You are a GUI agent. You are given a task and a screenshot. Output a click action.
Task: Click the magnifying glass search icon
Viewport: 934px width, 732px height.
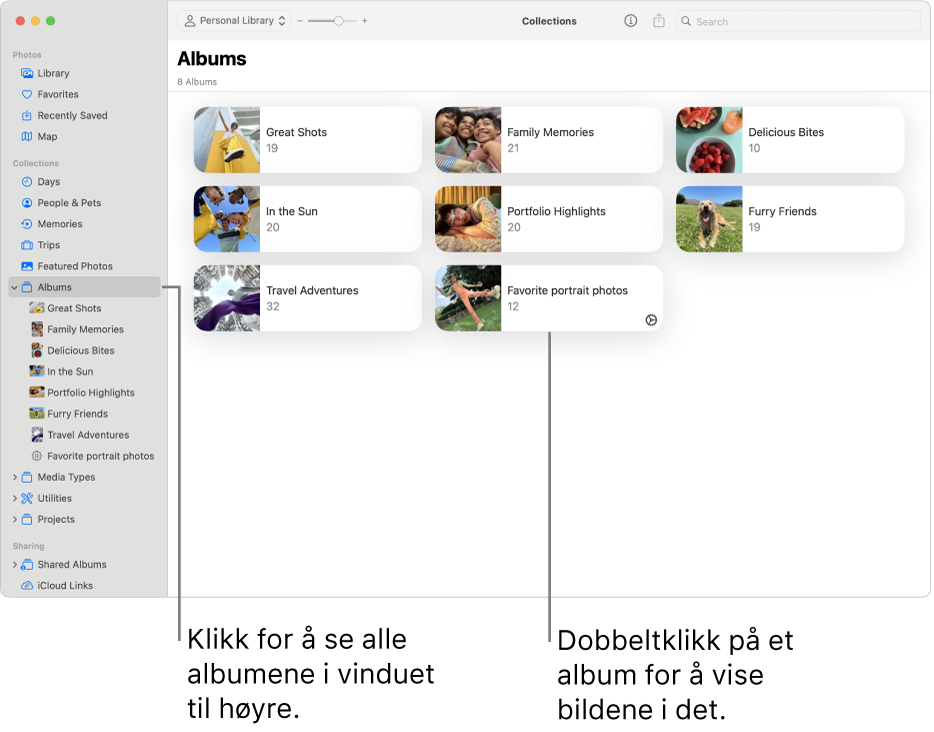click(x=686, y=21)
